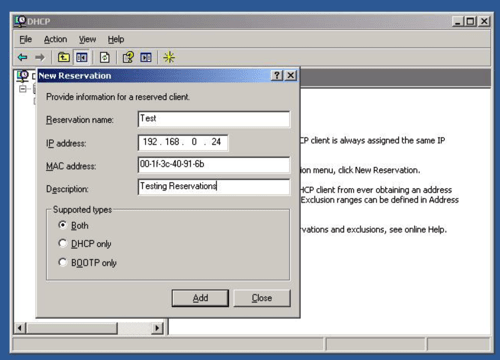The image size is (500, 360).
Task: Click the MAC address input field
Action: 214,165
